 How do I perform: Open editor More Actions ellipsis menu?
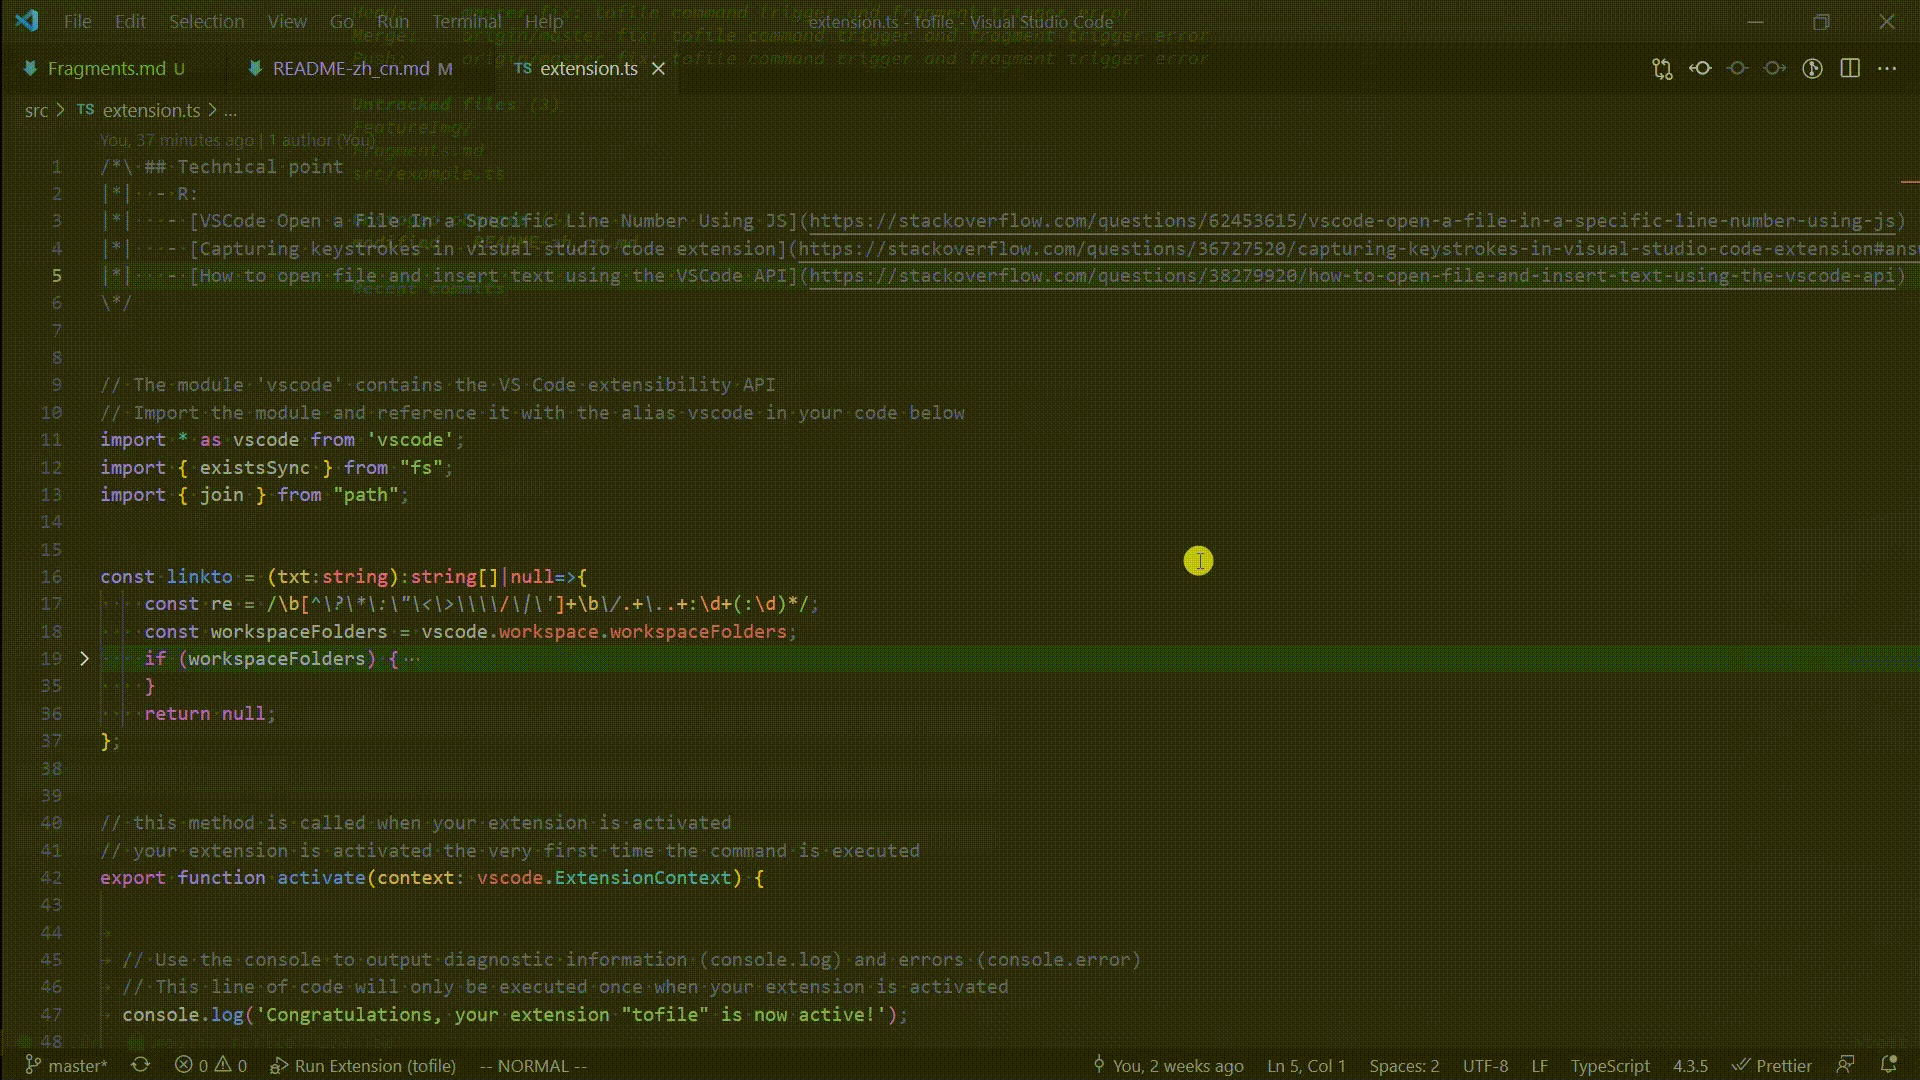(x=1887, y=69)
